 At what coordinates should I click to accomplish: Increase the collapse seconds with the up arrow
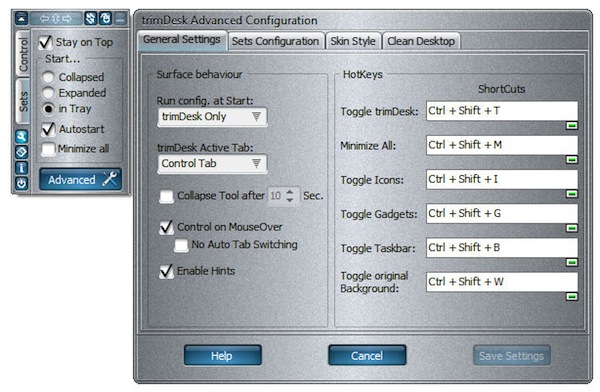(290, 192)
